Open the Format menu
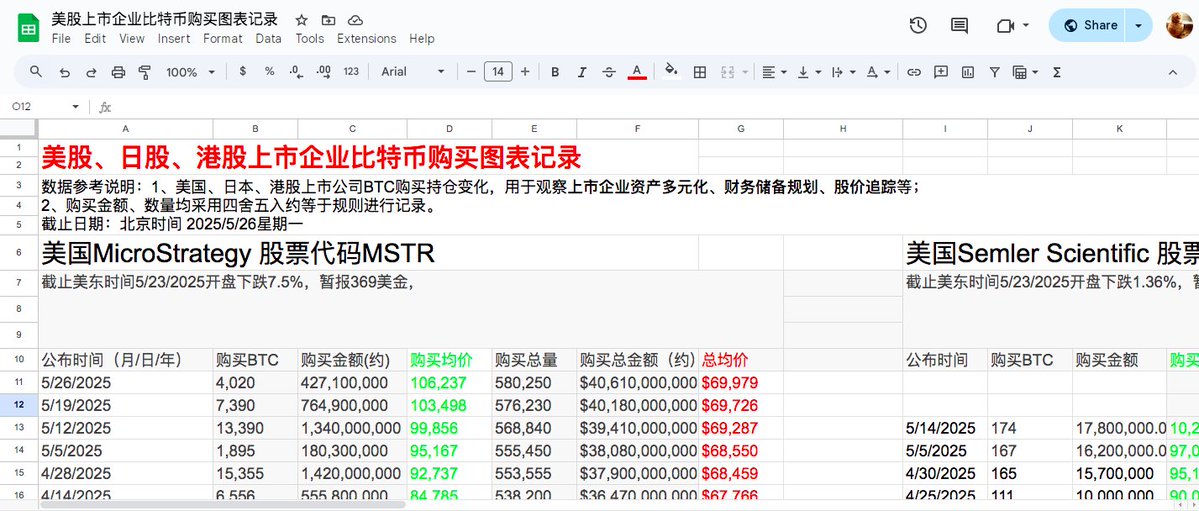Screen dimensions: 1199x511 (x=223, y=38)
